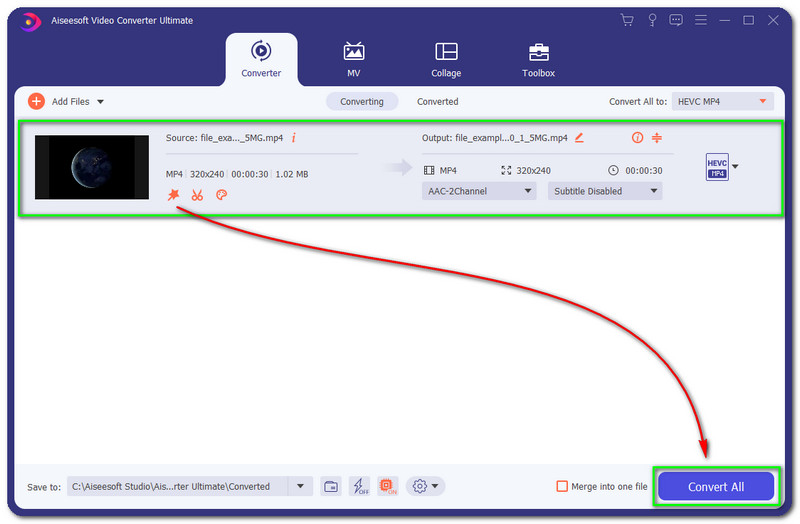Click the source file info icon
This screenshot has width=800, height=524.
point(293,138)
